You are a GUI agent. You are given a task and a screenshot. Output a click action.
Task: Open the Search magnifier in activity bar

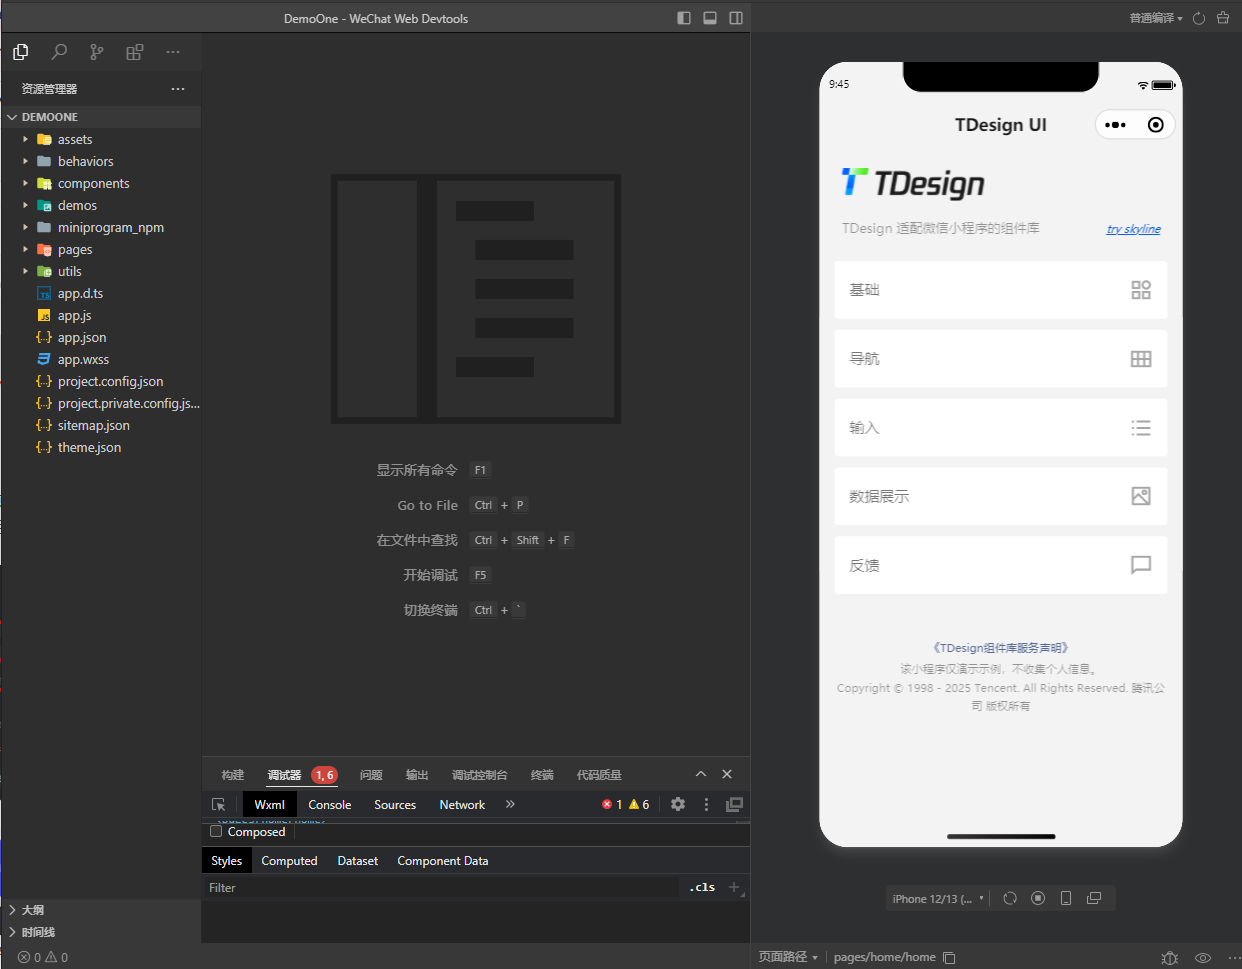pyautogui.click(x=59, y=52)
